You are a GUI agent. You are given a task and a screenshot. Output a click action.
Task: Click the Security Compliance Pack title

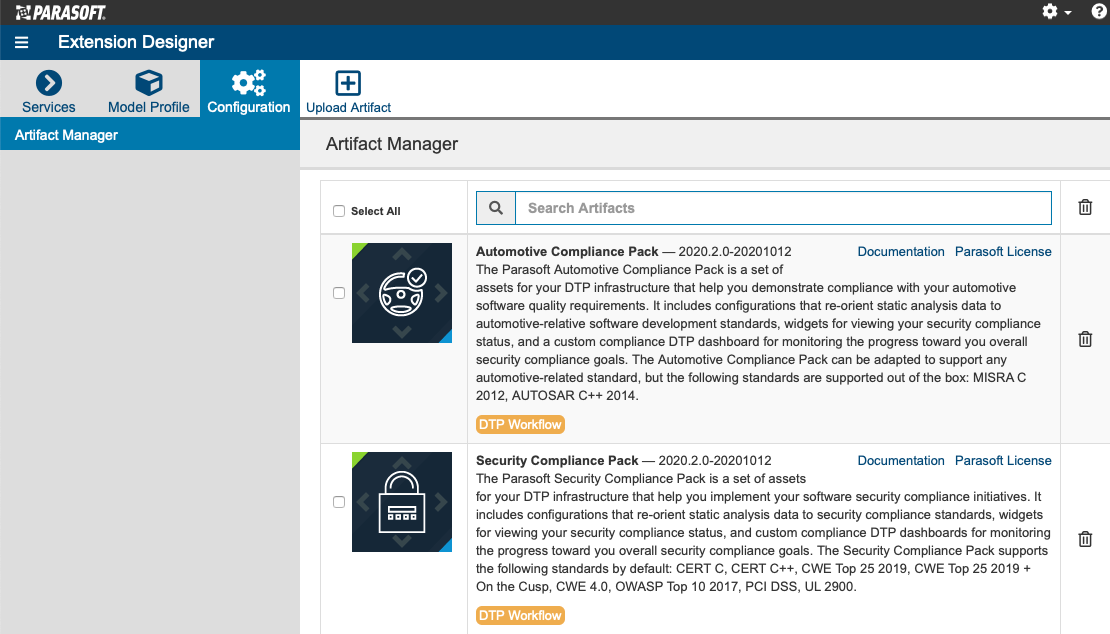(x=557, y=461)
